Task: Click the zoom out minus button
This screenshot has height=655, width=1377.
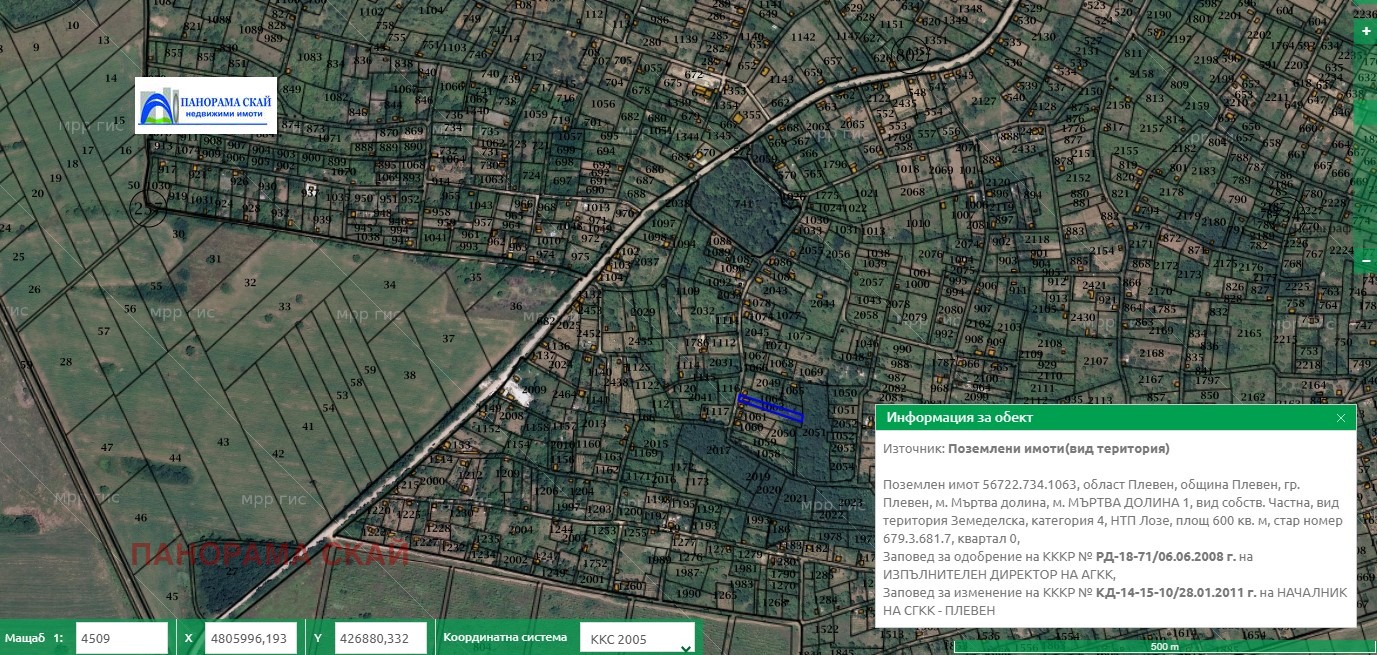Action: (x=1366, y=260)
